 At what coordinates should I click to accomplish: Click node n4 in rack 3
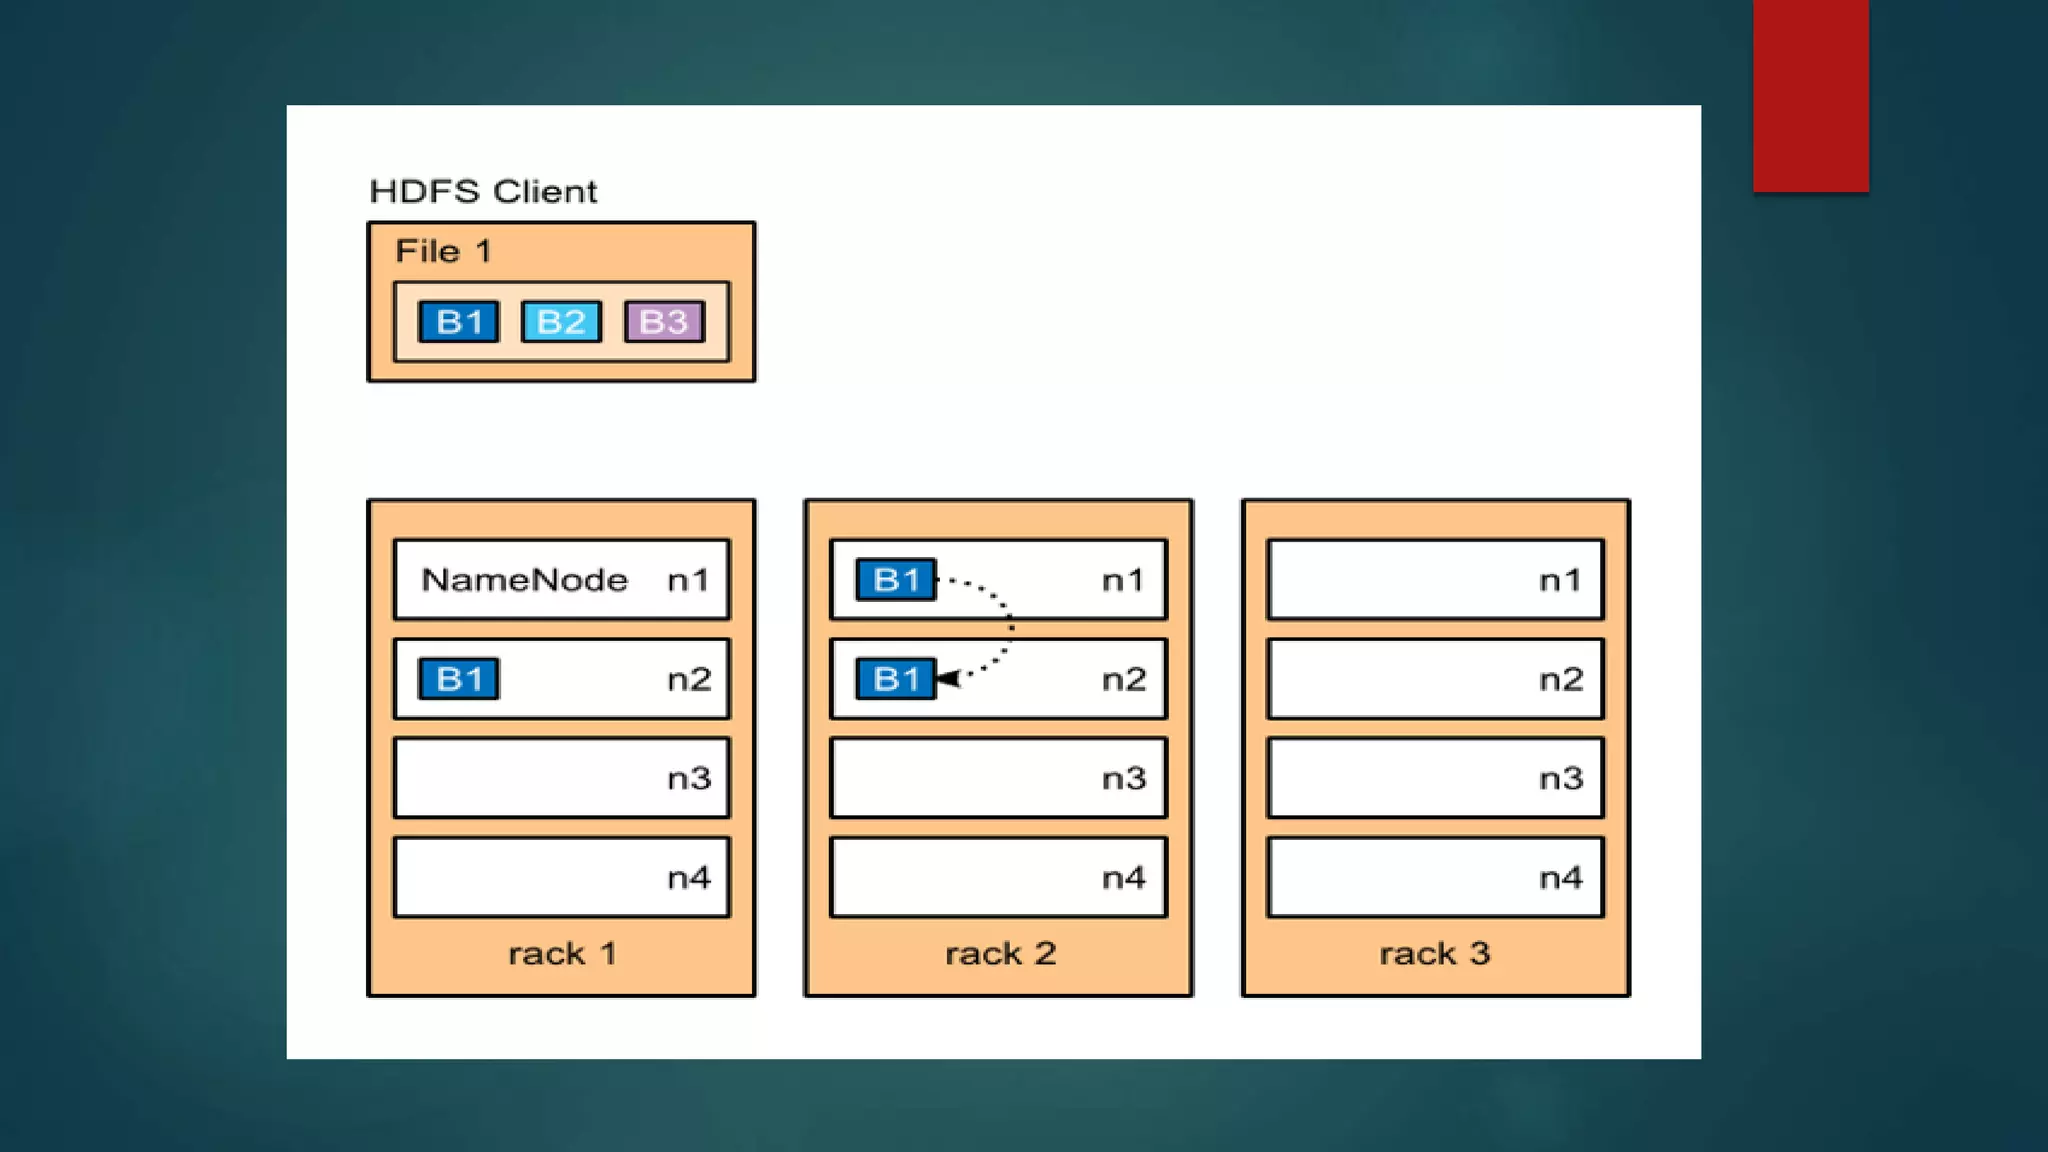(1435, 877)
